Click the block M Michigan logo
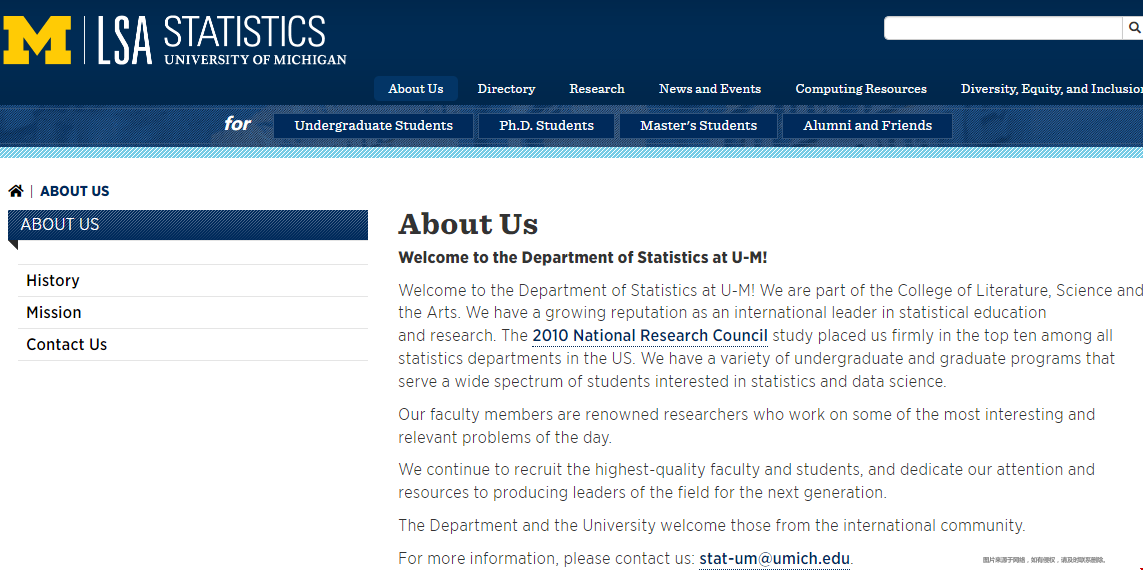This screenshot has width=1143, height=570. 36,40
